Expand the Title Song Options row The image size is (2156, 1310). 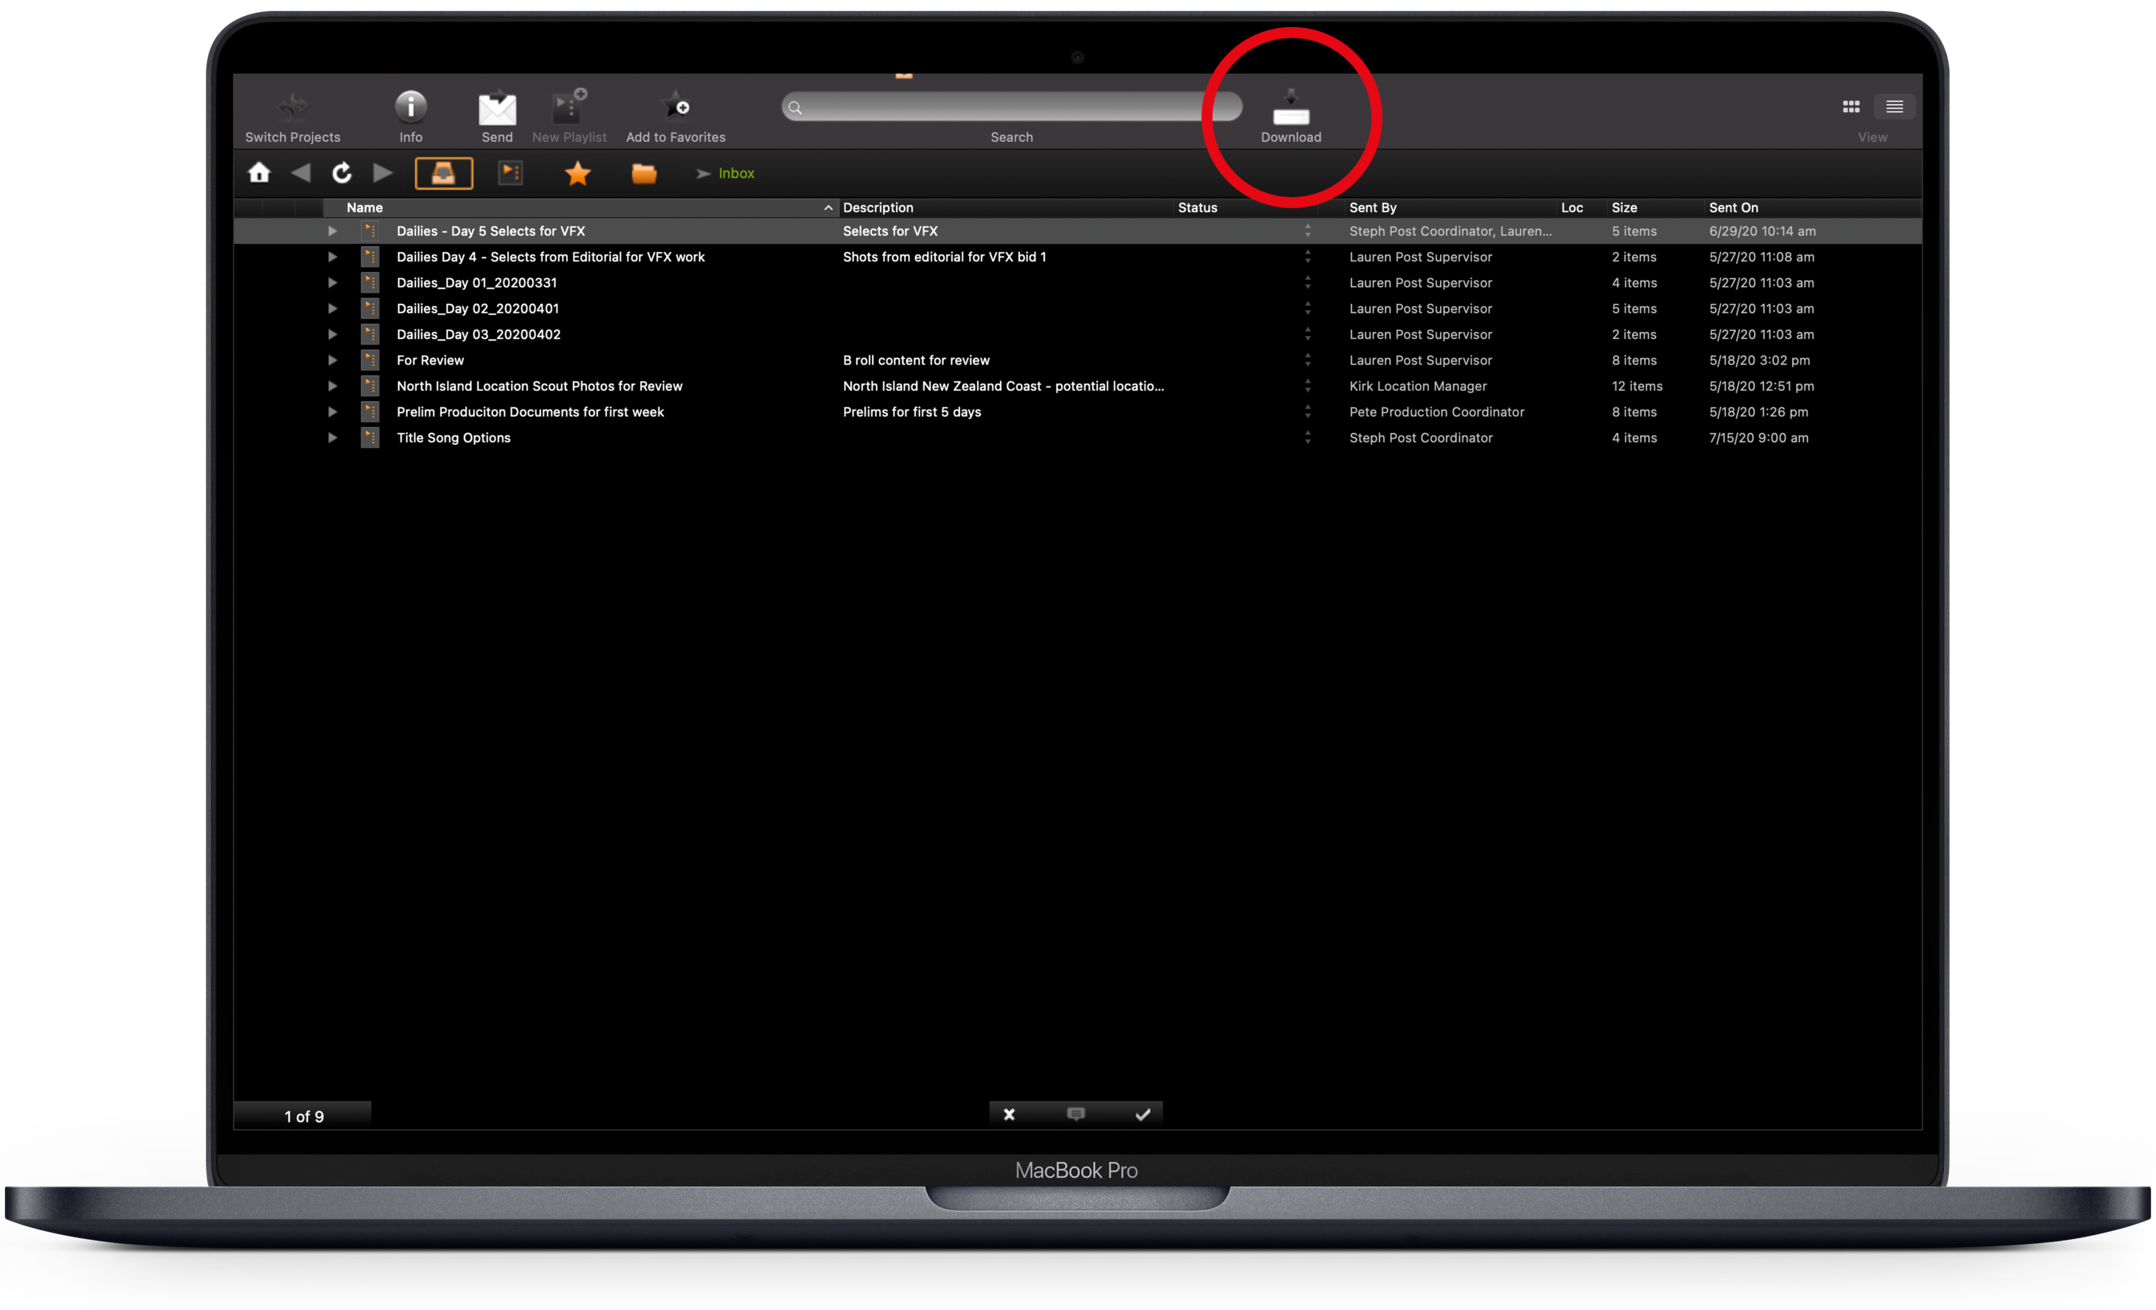332,438
